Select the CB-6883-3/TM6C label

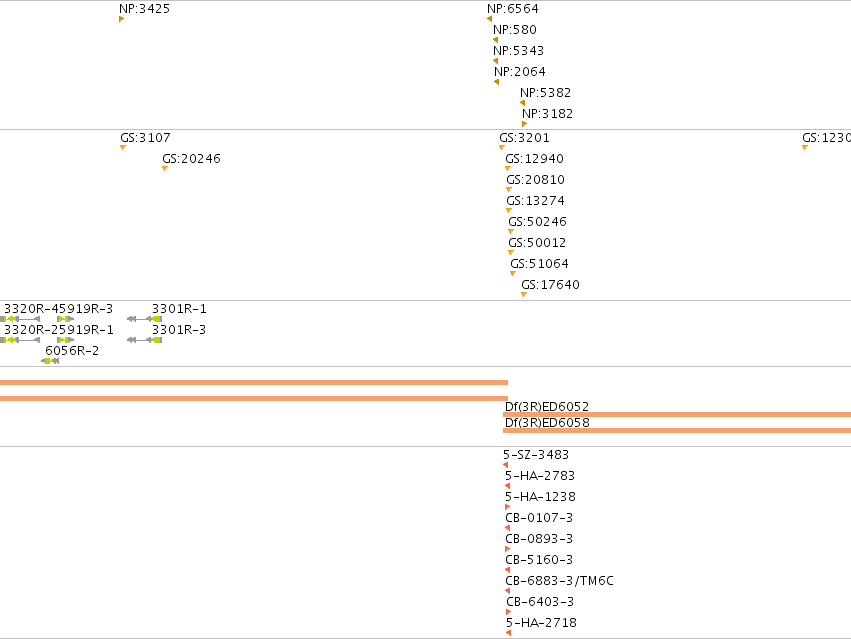coord(560,581)
